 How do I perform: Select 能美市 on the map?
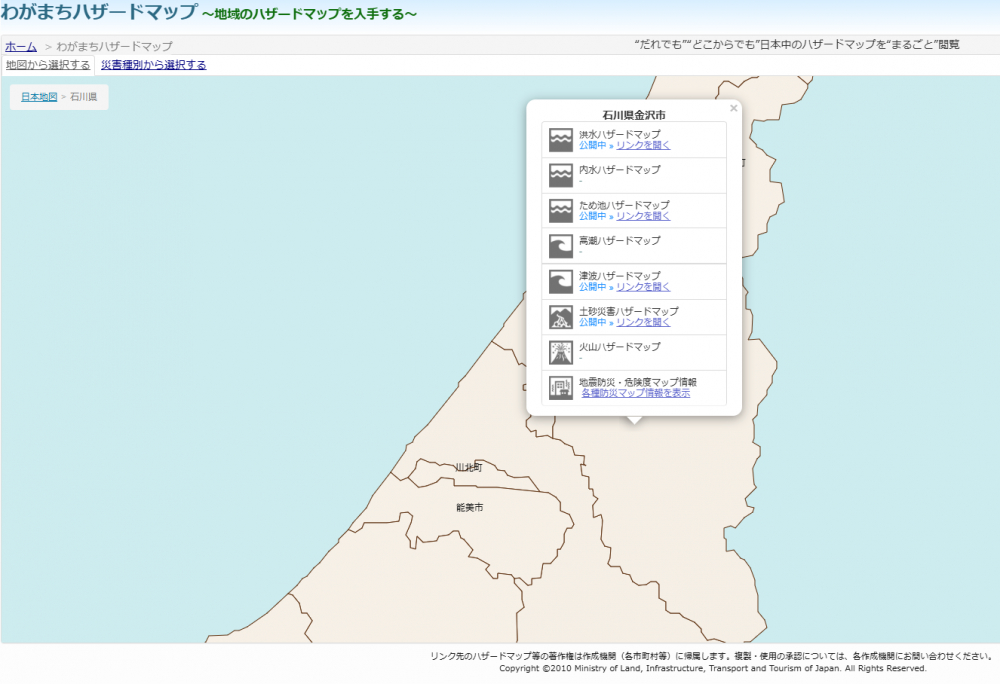pyautogui.click(x=469, y=508)
